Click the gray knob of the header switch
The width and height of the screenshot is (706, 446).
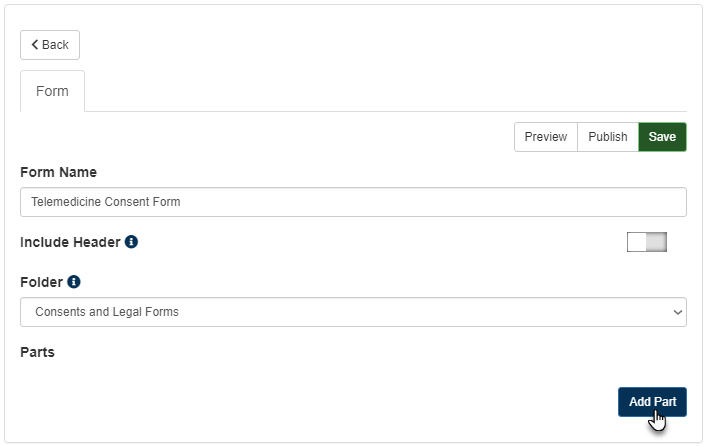656,242
